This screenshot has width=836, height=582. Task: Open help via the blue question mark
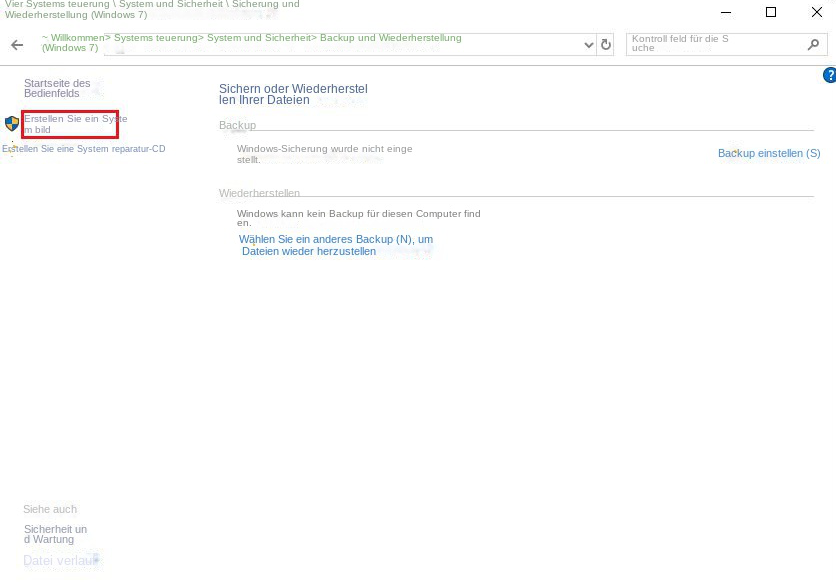pyautogui.click(x=828, y=75)
